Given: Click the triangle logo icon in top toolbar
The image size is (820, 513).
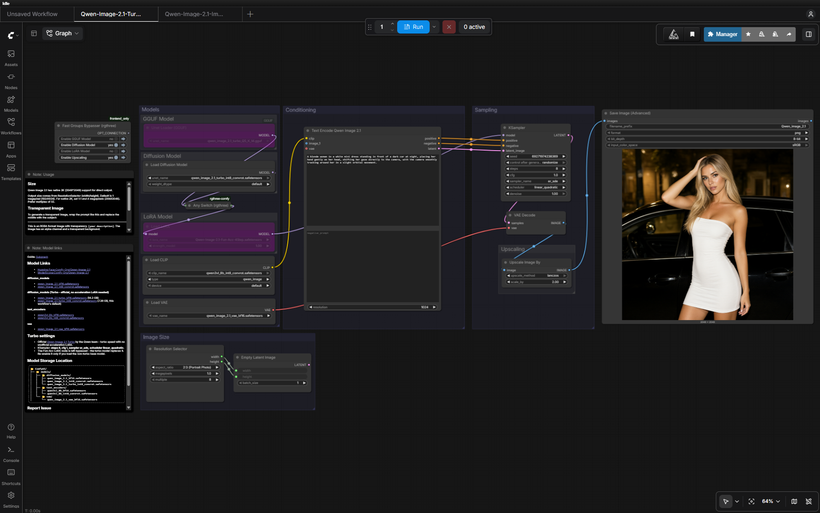Looking at the screenshot, I should click(x=674, y=34).
